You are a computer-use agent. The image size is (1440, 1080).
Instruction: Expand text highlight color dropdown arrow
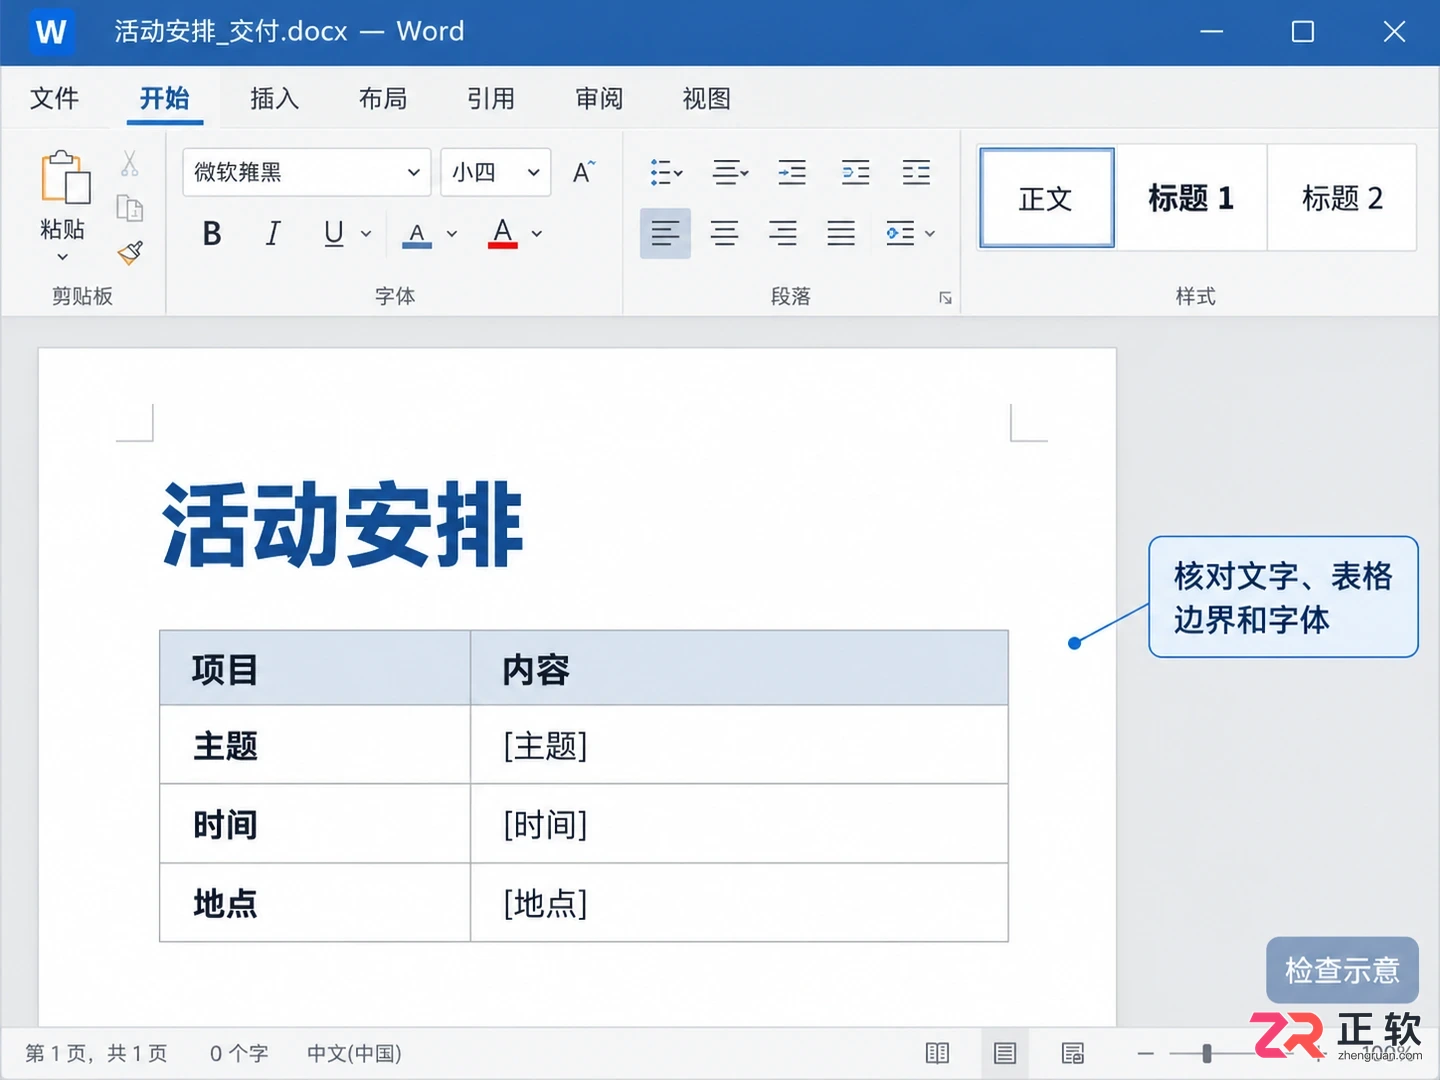(x=452, y=234)
